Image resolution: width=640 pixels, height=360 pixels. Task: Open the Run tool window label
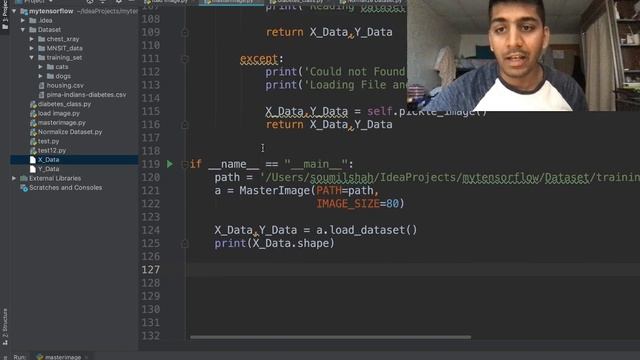click(19, 357)
